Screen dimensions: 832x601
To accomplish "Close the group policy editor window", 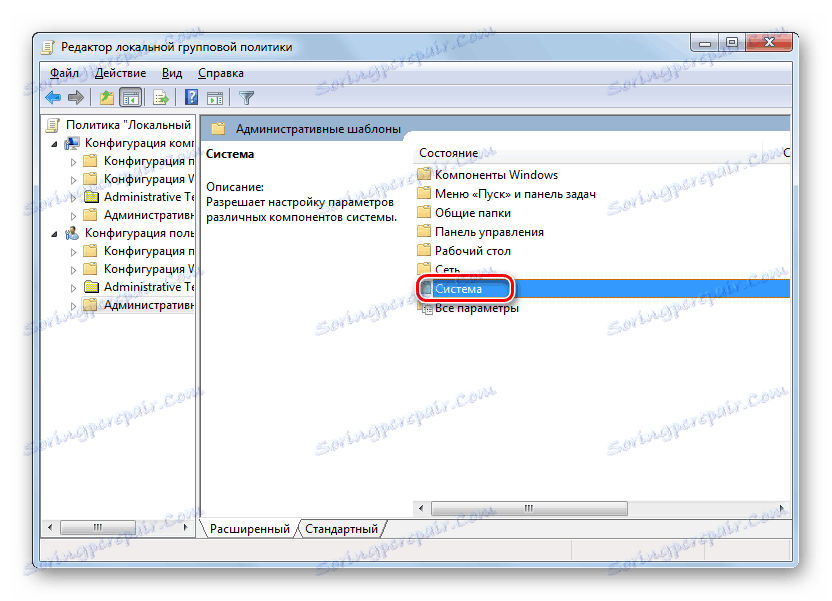I will [769, 43].
